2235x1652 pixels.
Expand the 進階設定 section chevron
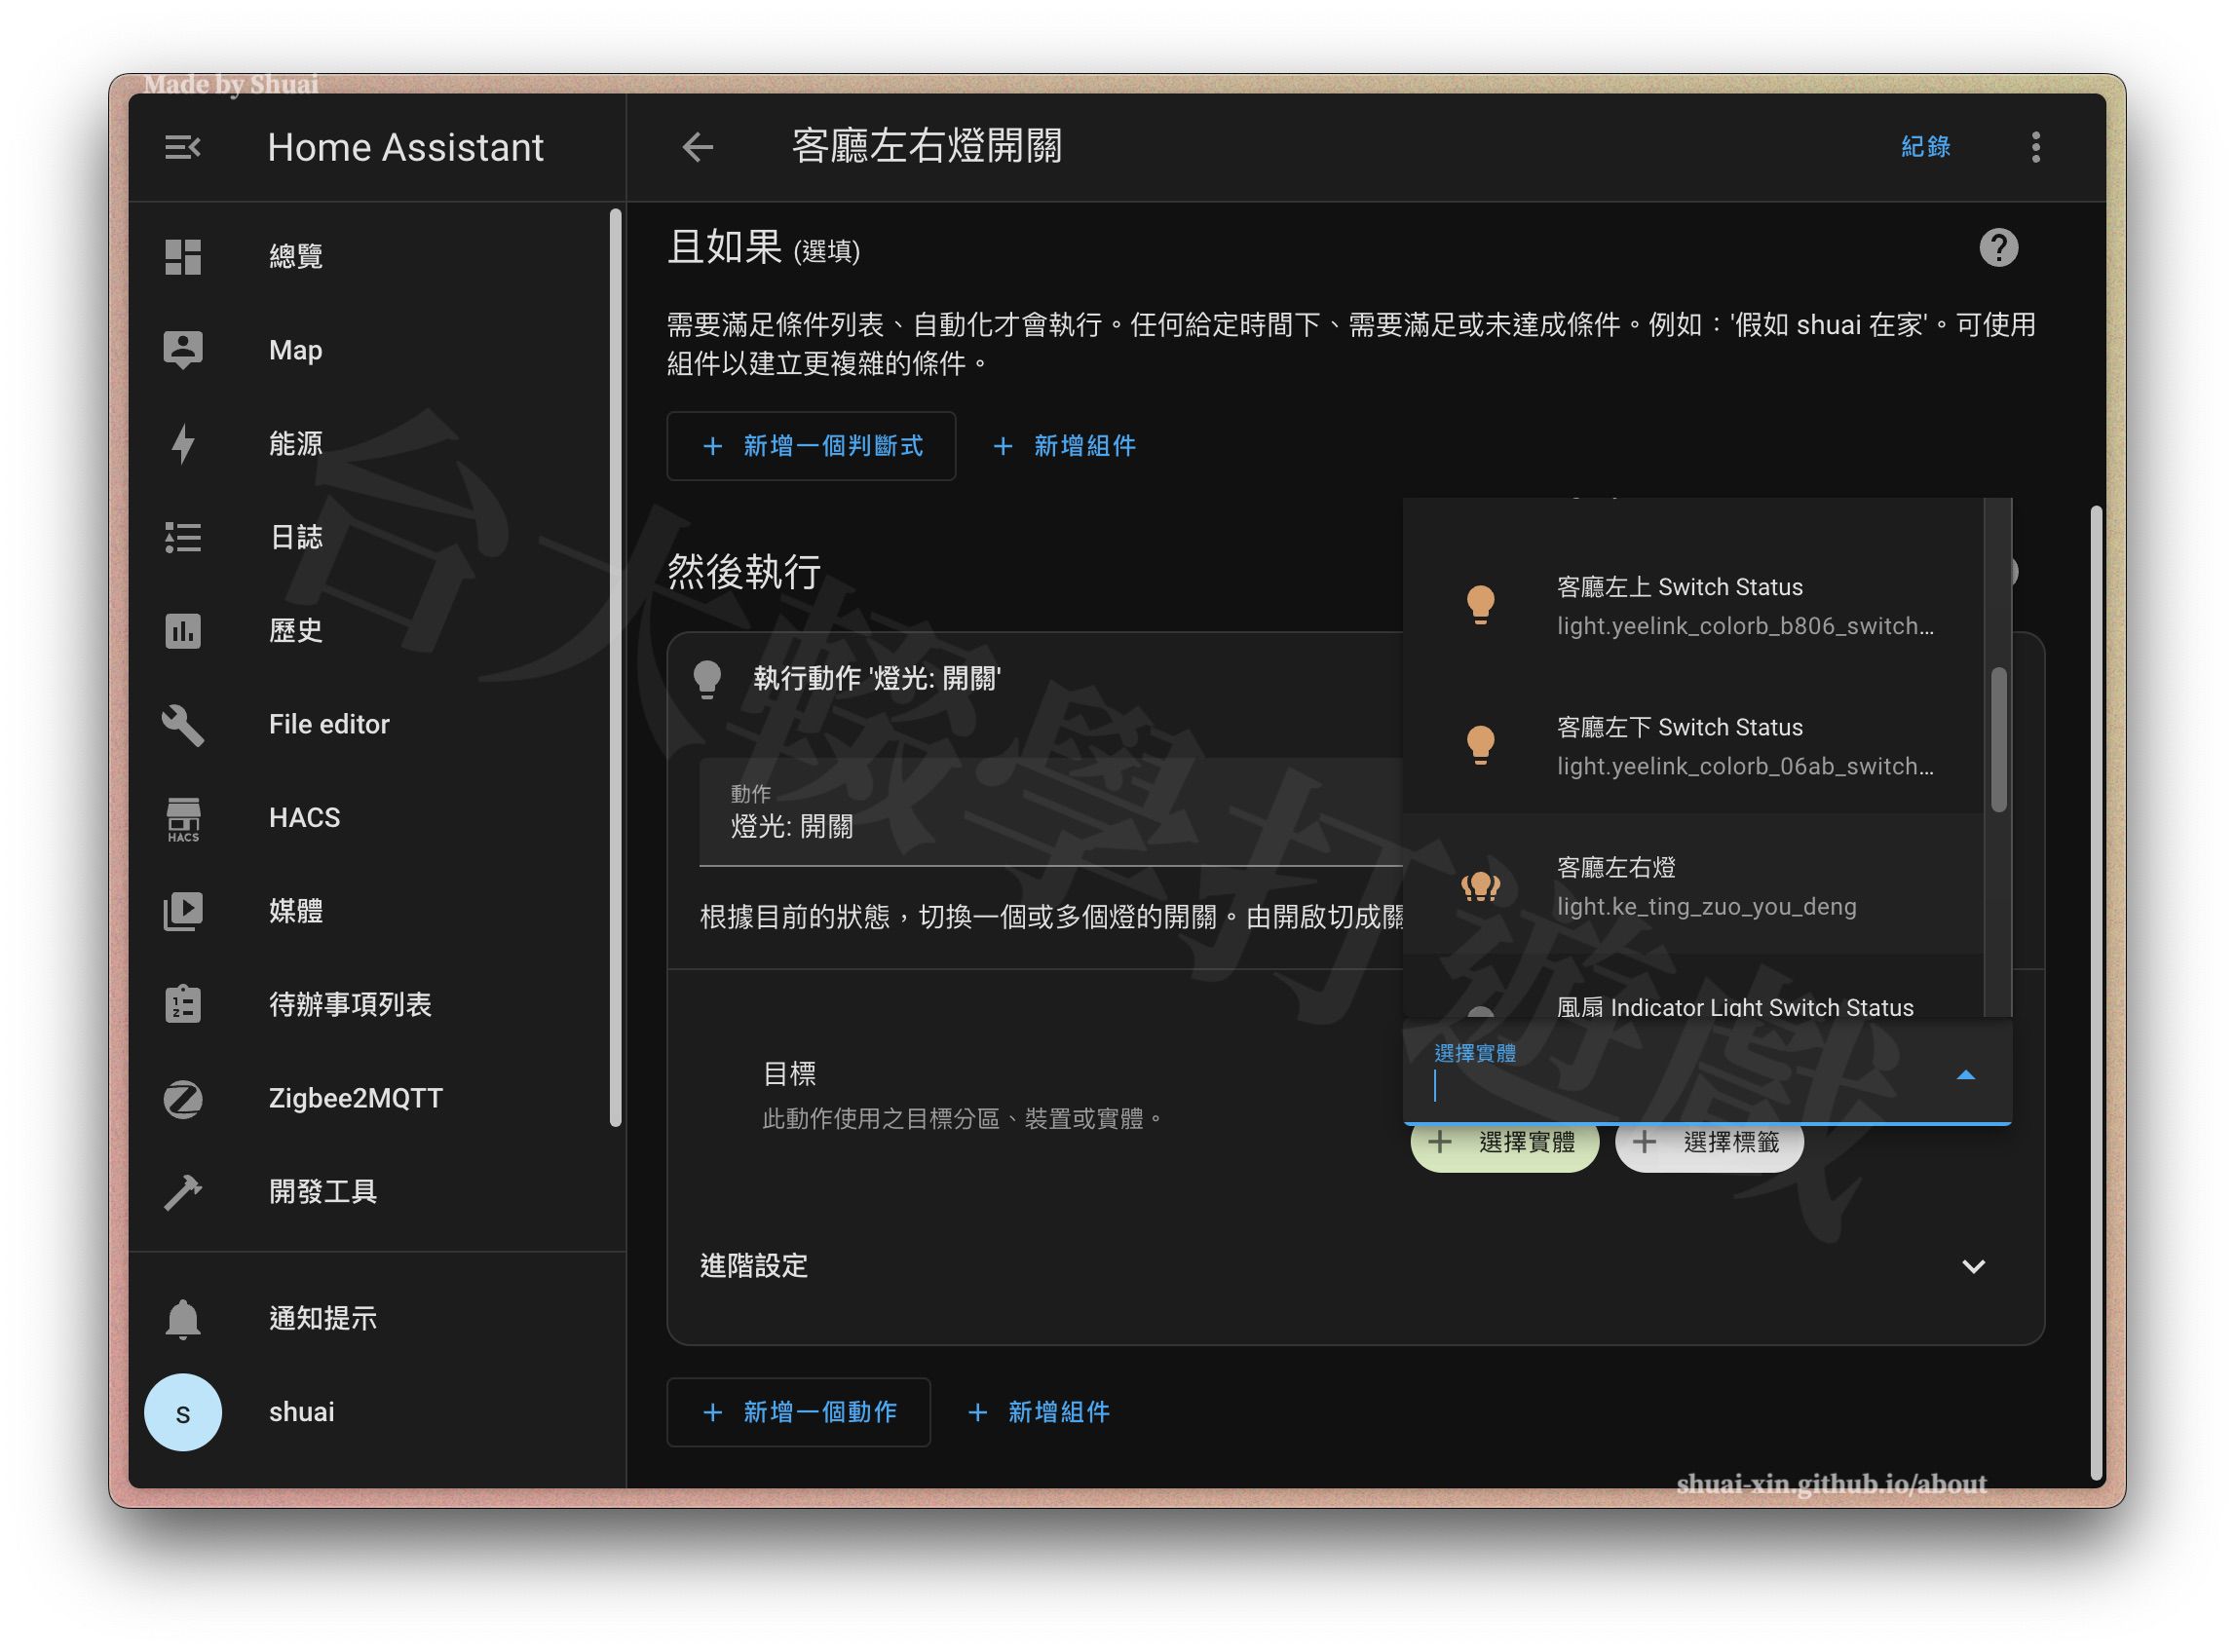click(x=1972, y=1266)
